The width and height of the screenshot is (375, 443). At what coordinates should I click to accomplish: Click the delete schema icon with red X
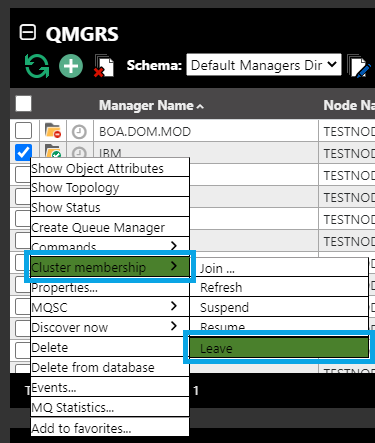104,66
